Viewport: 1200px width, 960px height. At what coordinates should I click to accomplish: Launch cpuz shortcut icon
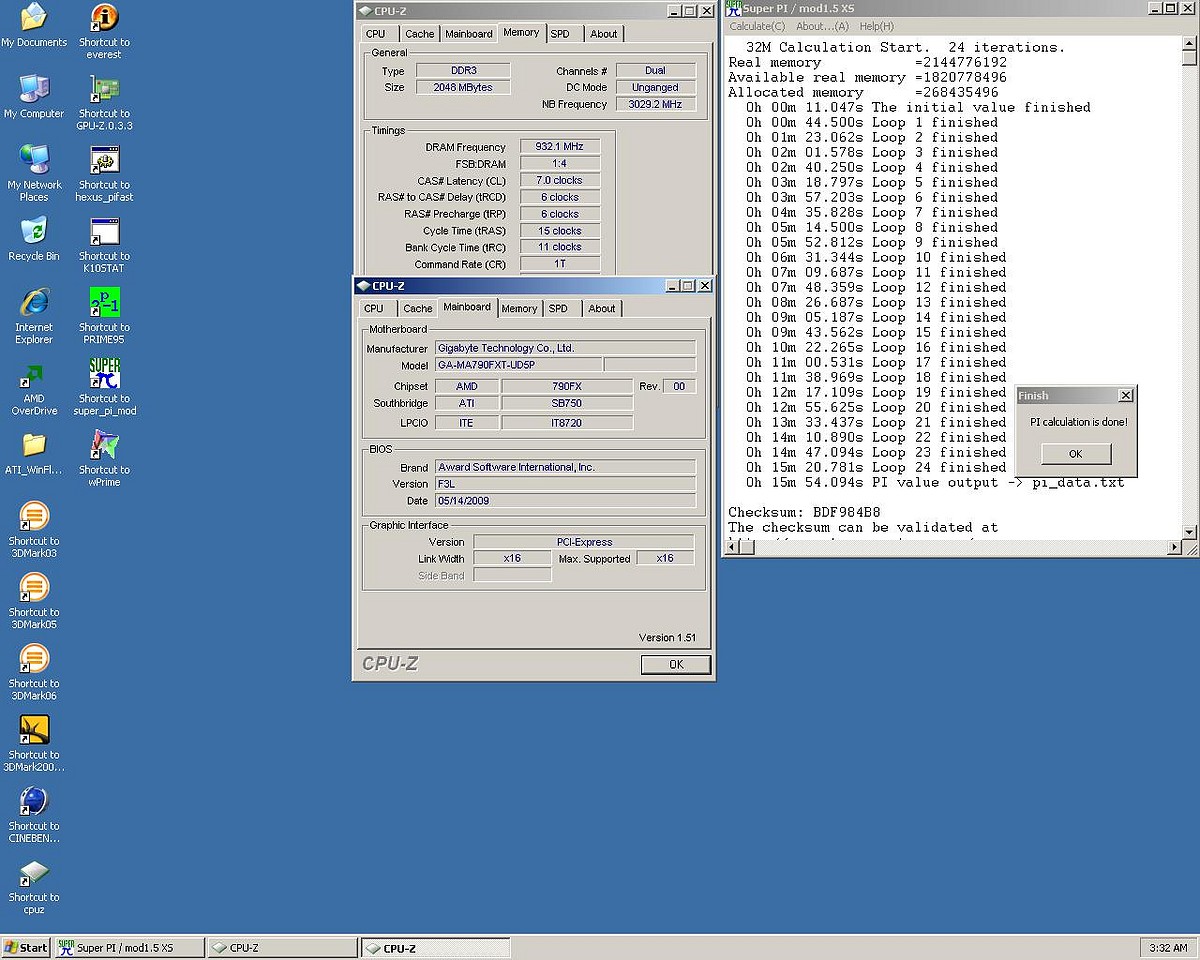click(34, 872)
